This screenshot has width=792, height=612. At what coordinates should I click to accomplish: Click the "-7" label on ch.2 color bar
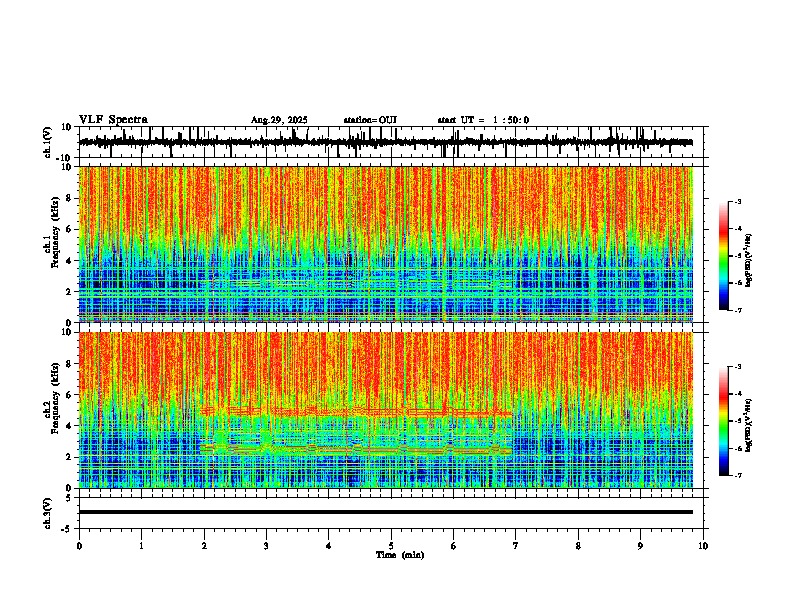coord(737,475)
